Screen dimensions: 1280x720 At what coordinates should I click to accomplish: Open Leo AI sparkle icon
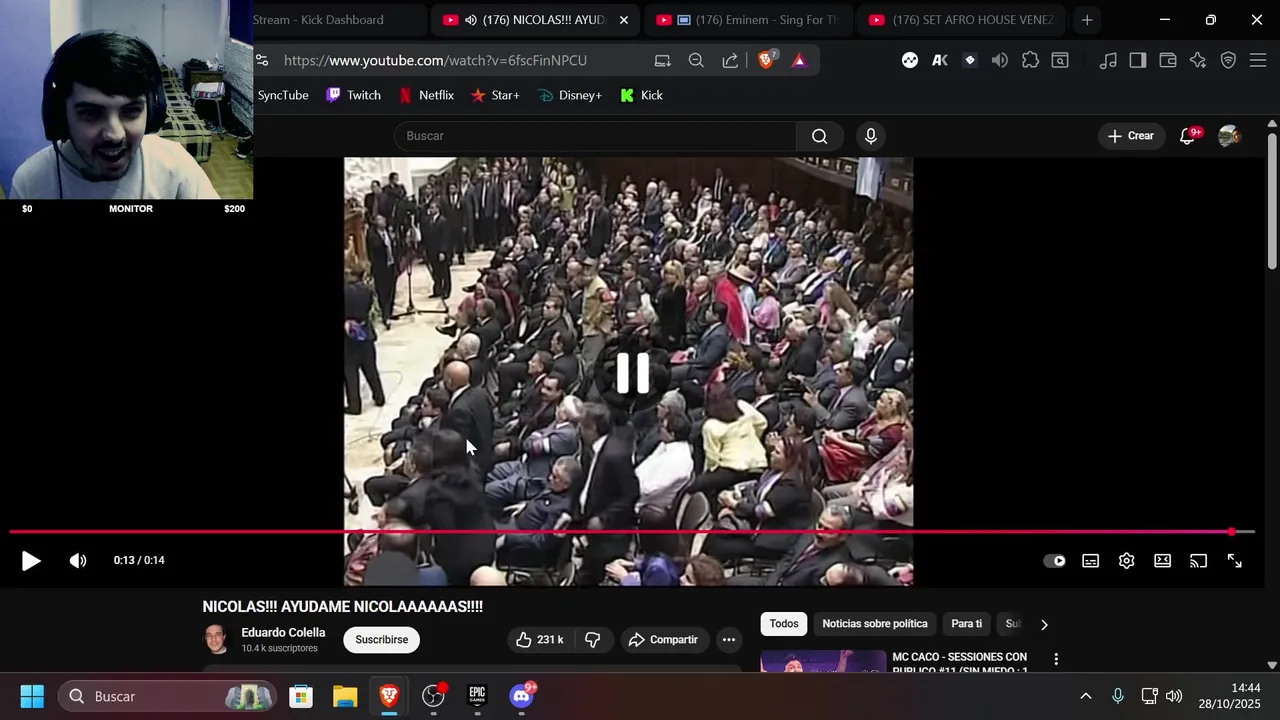click(x=1198, y=61)
